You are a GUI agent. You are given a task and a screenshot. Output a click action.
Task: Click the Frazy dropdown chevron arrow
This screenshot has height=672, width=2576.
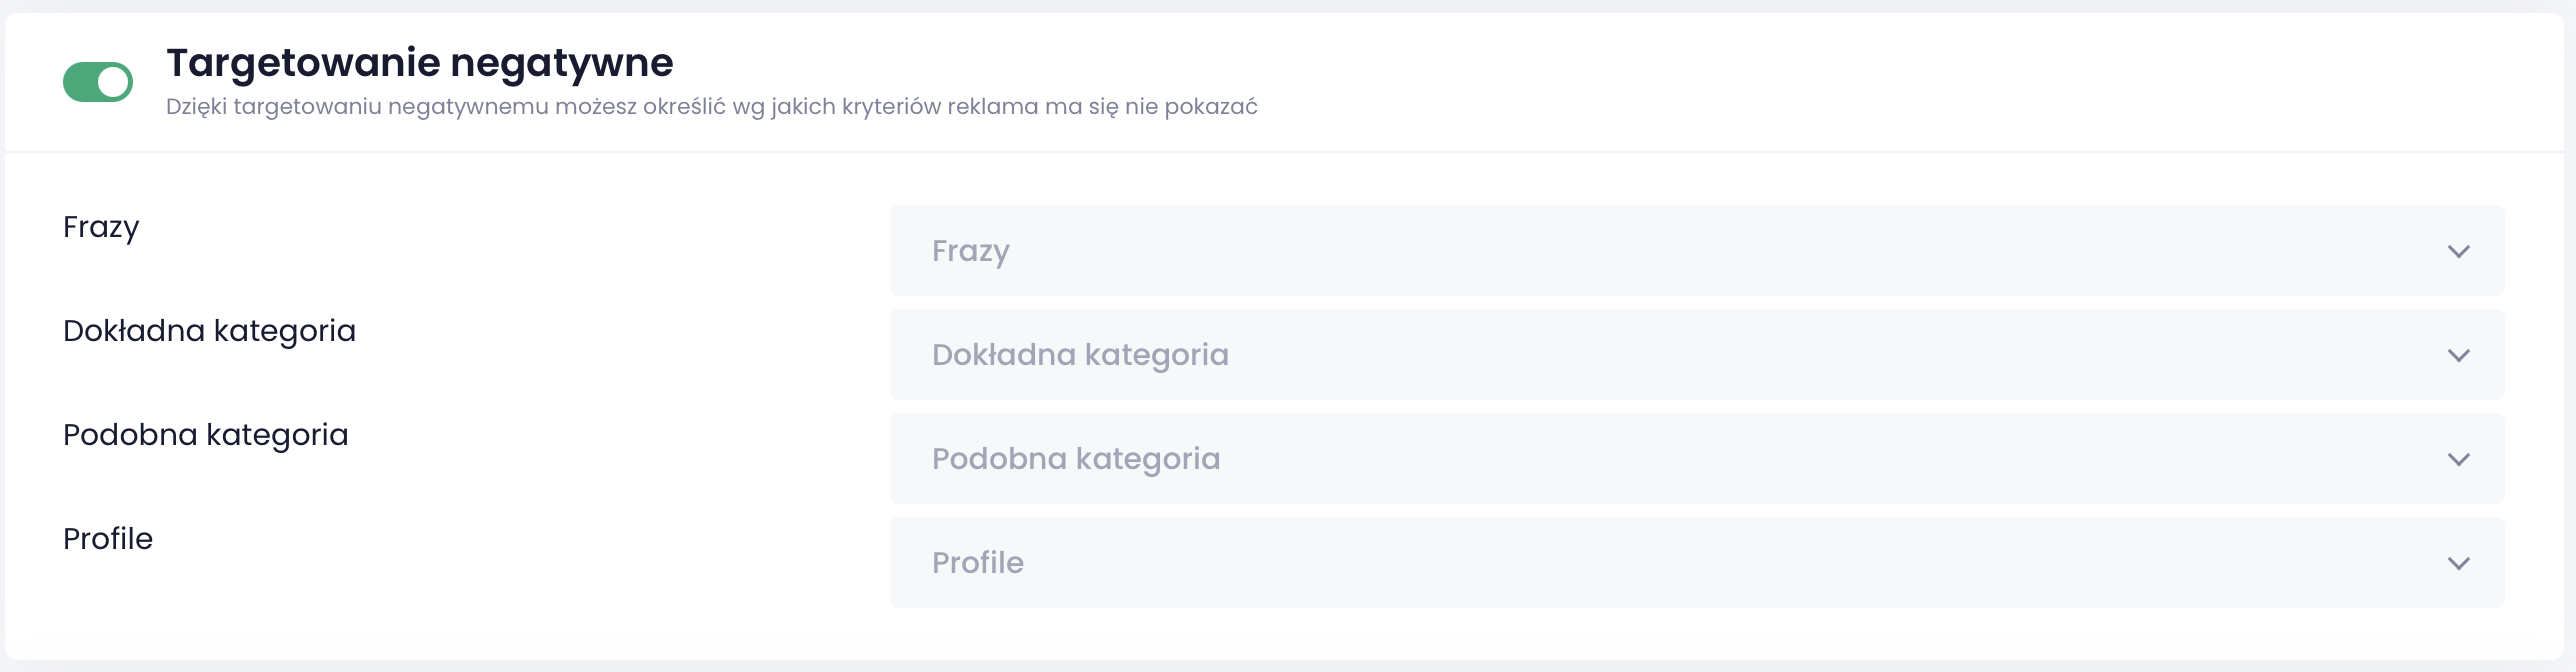pyautogui.click(x=2458, y=251)
